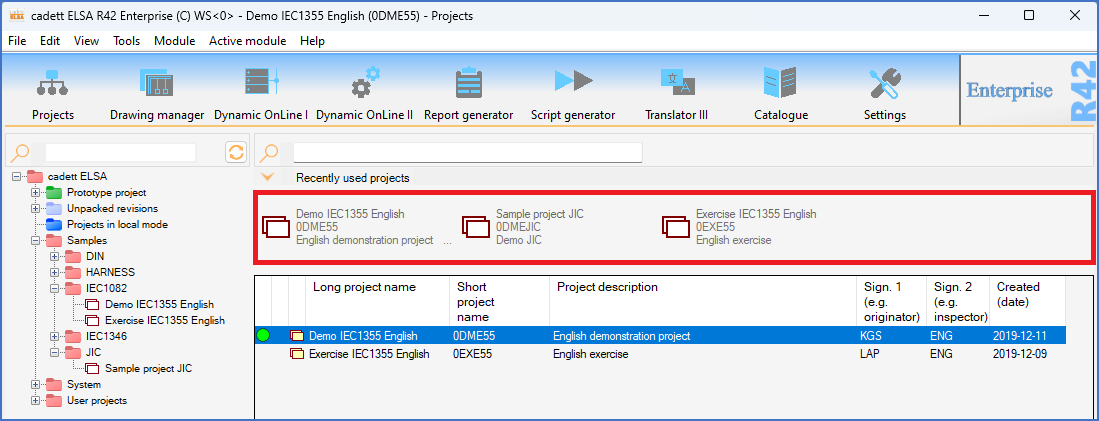1099x421 pixels.
Task: Open the Translator III module
Action: pos(678,83)
